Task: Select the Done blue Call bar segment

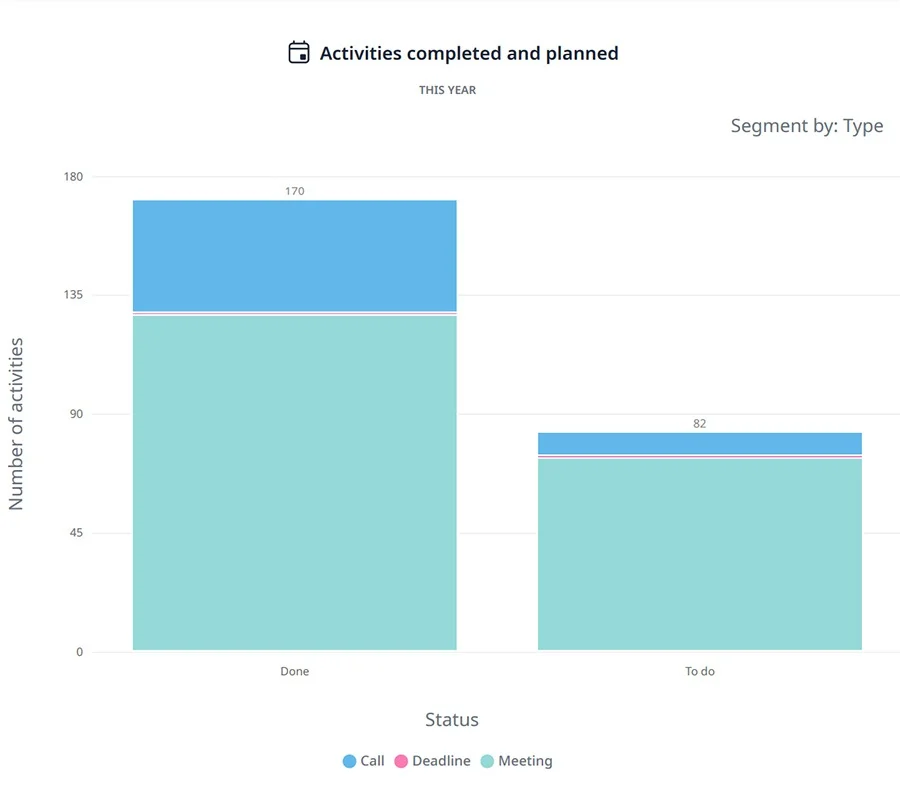Action: pos(294,256)
